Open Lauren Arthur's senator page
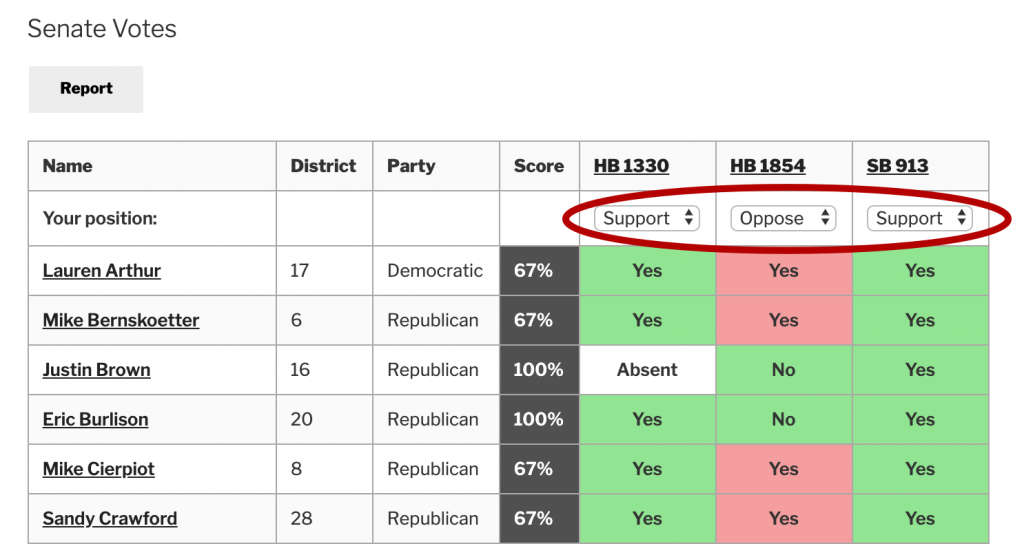1024x544 pixels. pyautogui.click(x=102, y=271)
